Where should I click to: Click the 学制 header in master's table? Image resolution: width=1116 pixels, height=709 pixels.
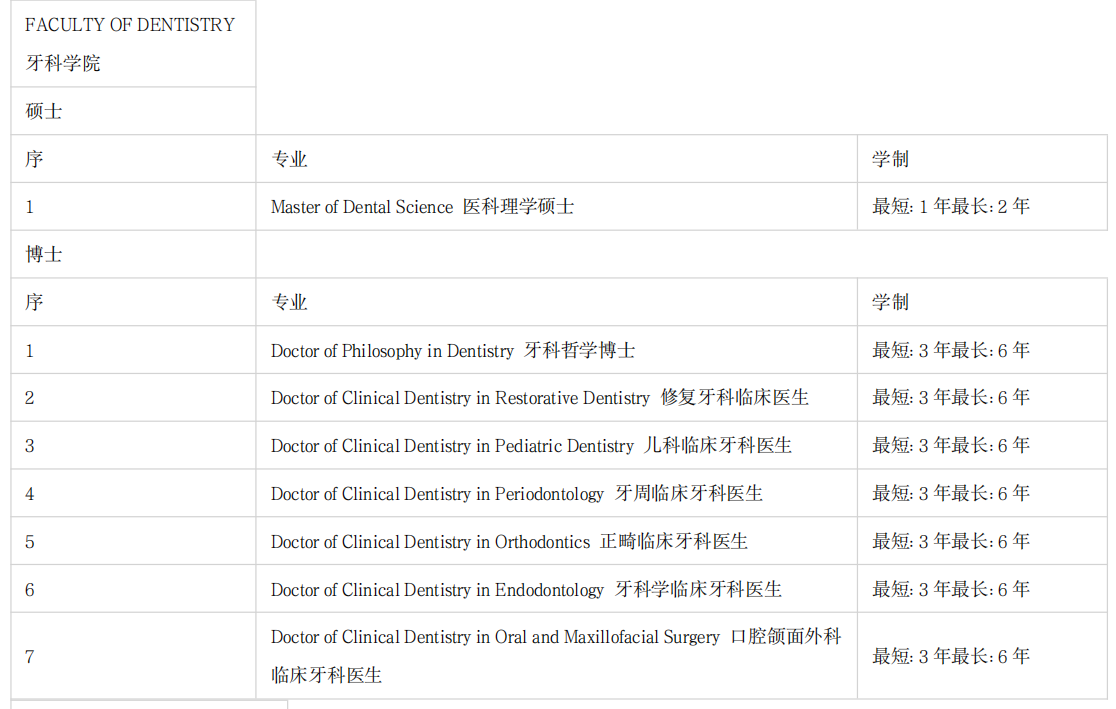pos(890,159)
